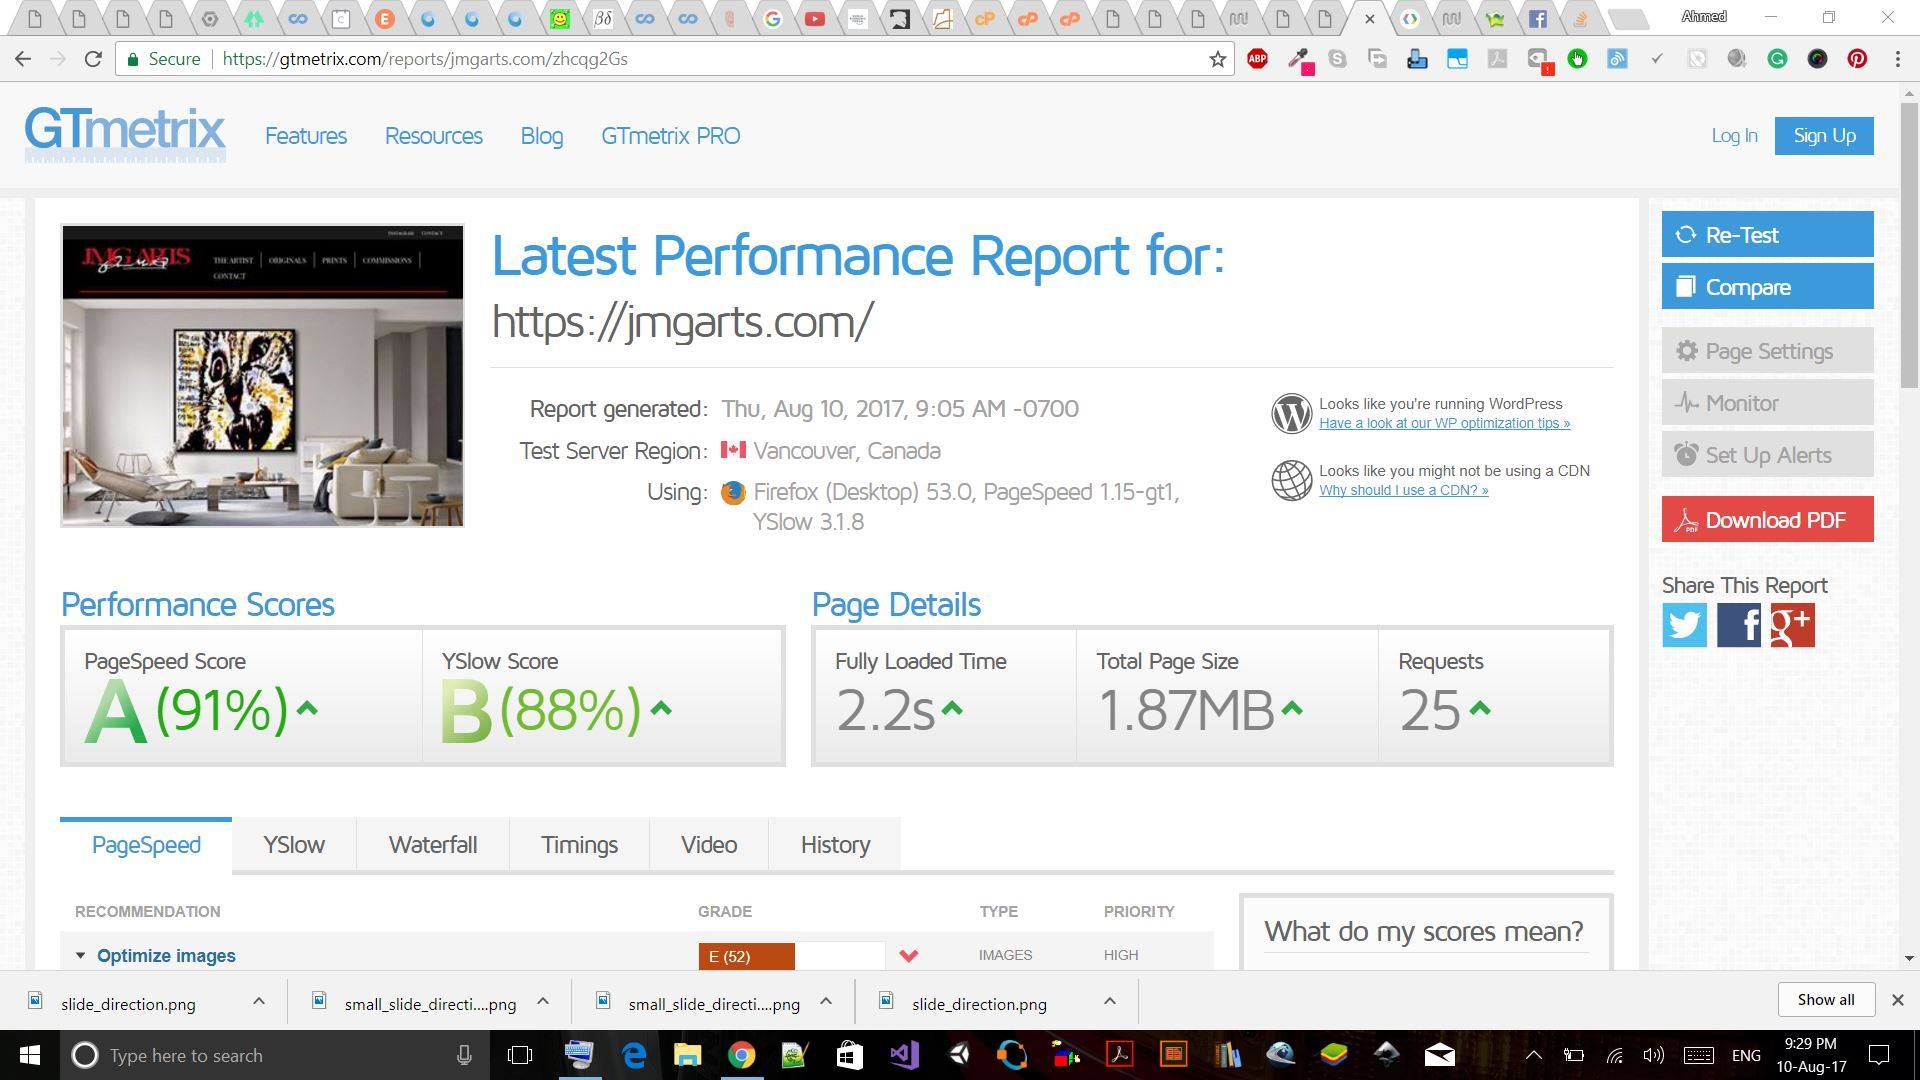Open the Waterfall tab
1920x1080 pixels.
[x=433, y=845]
